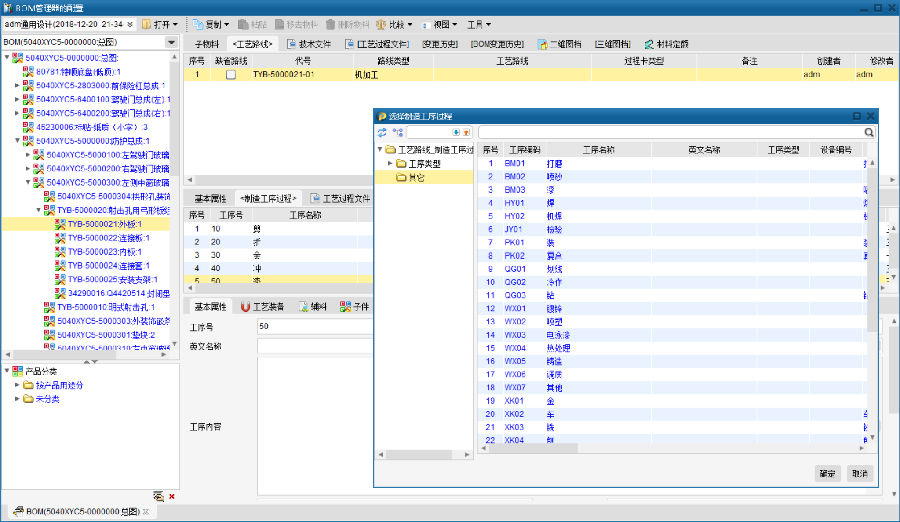Viewport: 900px width, 522px height.
Task: Expand the 按产品用途分 folder node
Action: [x=17, y=385]
